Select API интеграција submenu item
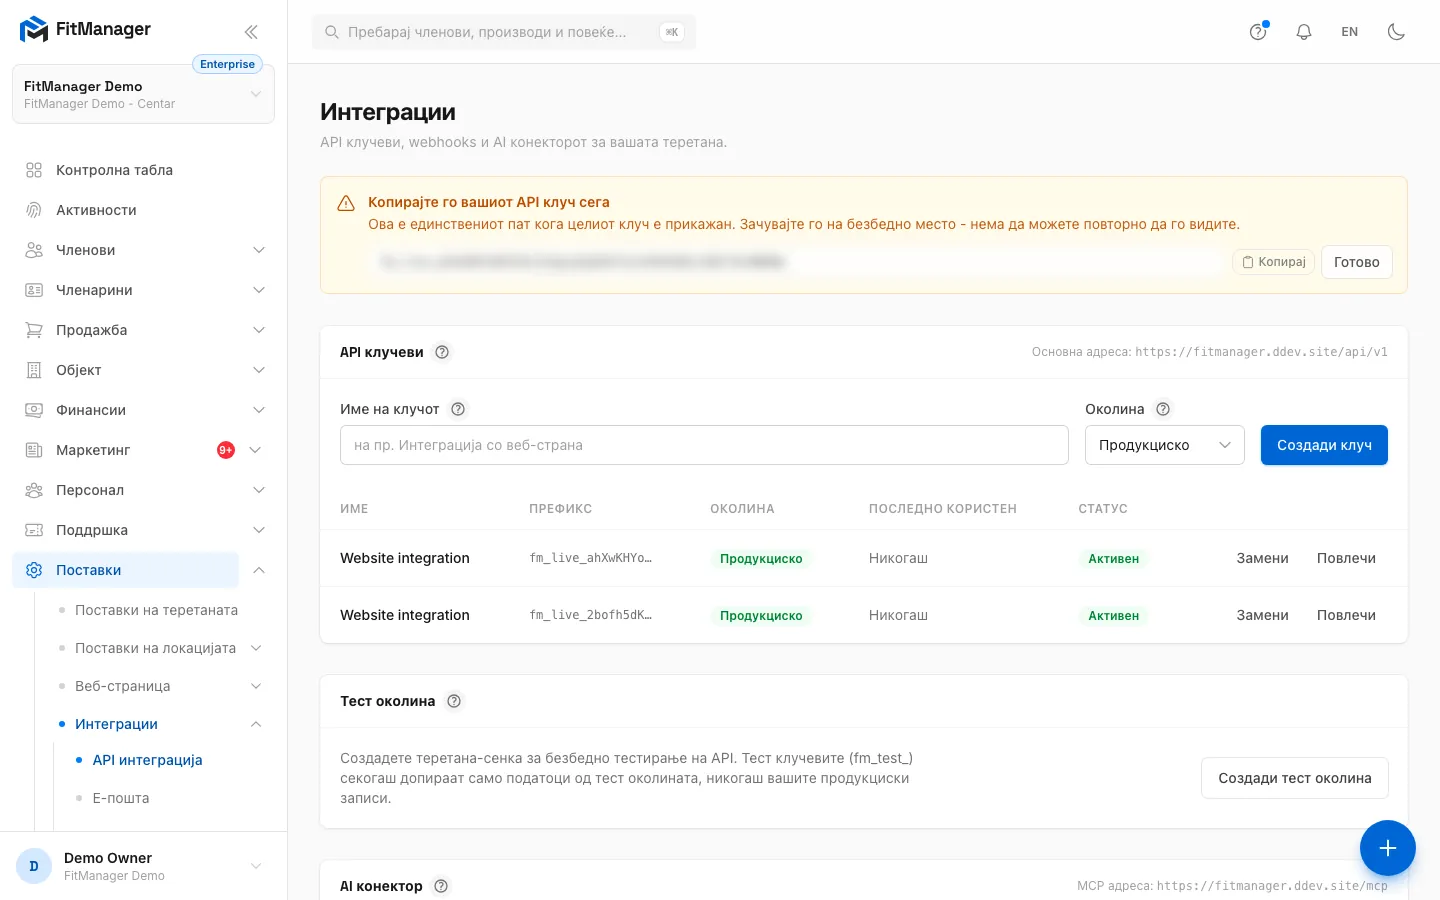The image size is (1440, 900). click(x=147, y=760)
